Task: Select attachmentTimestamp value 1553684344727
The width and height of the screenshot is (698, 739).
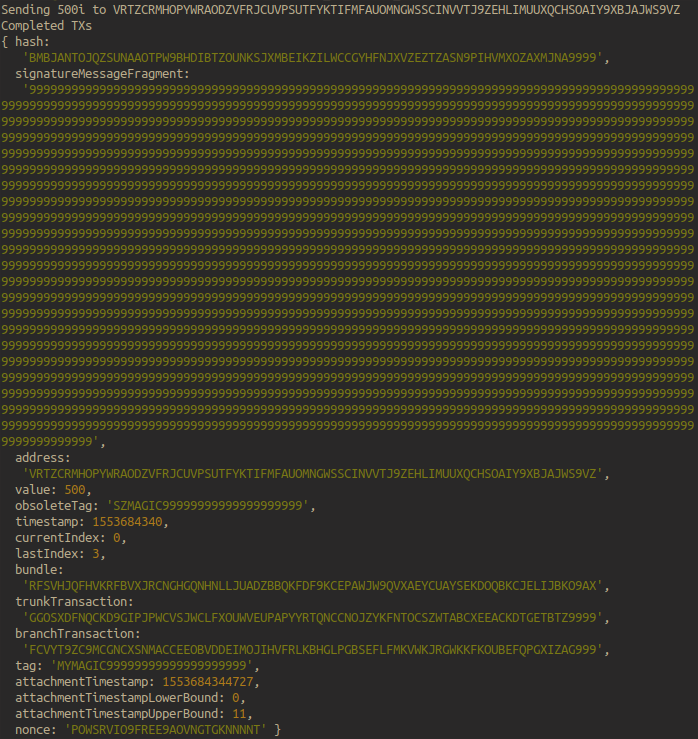Action: point(208,682)
